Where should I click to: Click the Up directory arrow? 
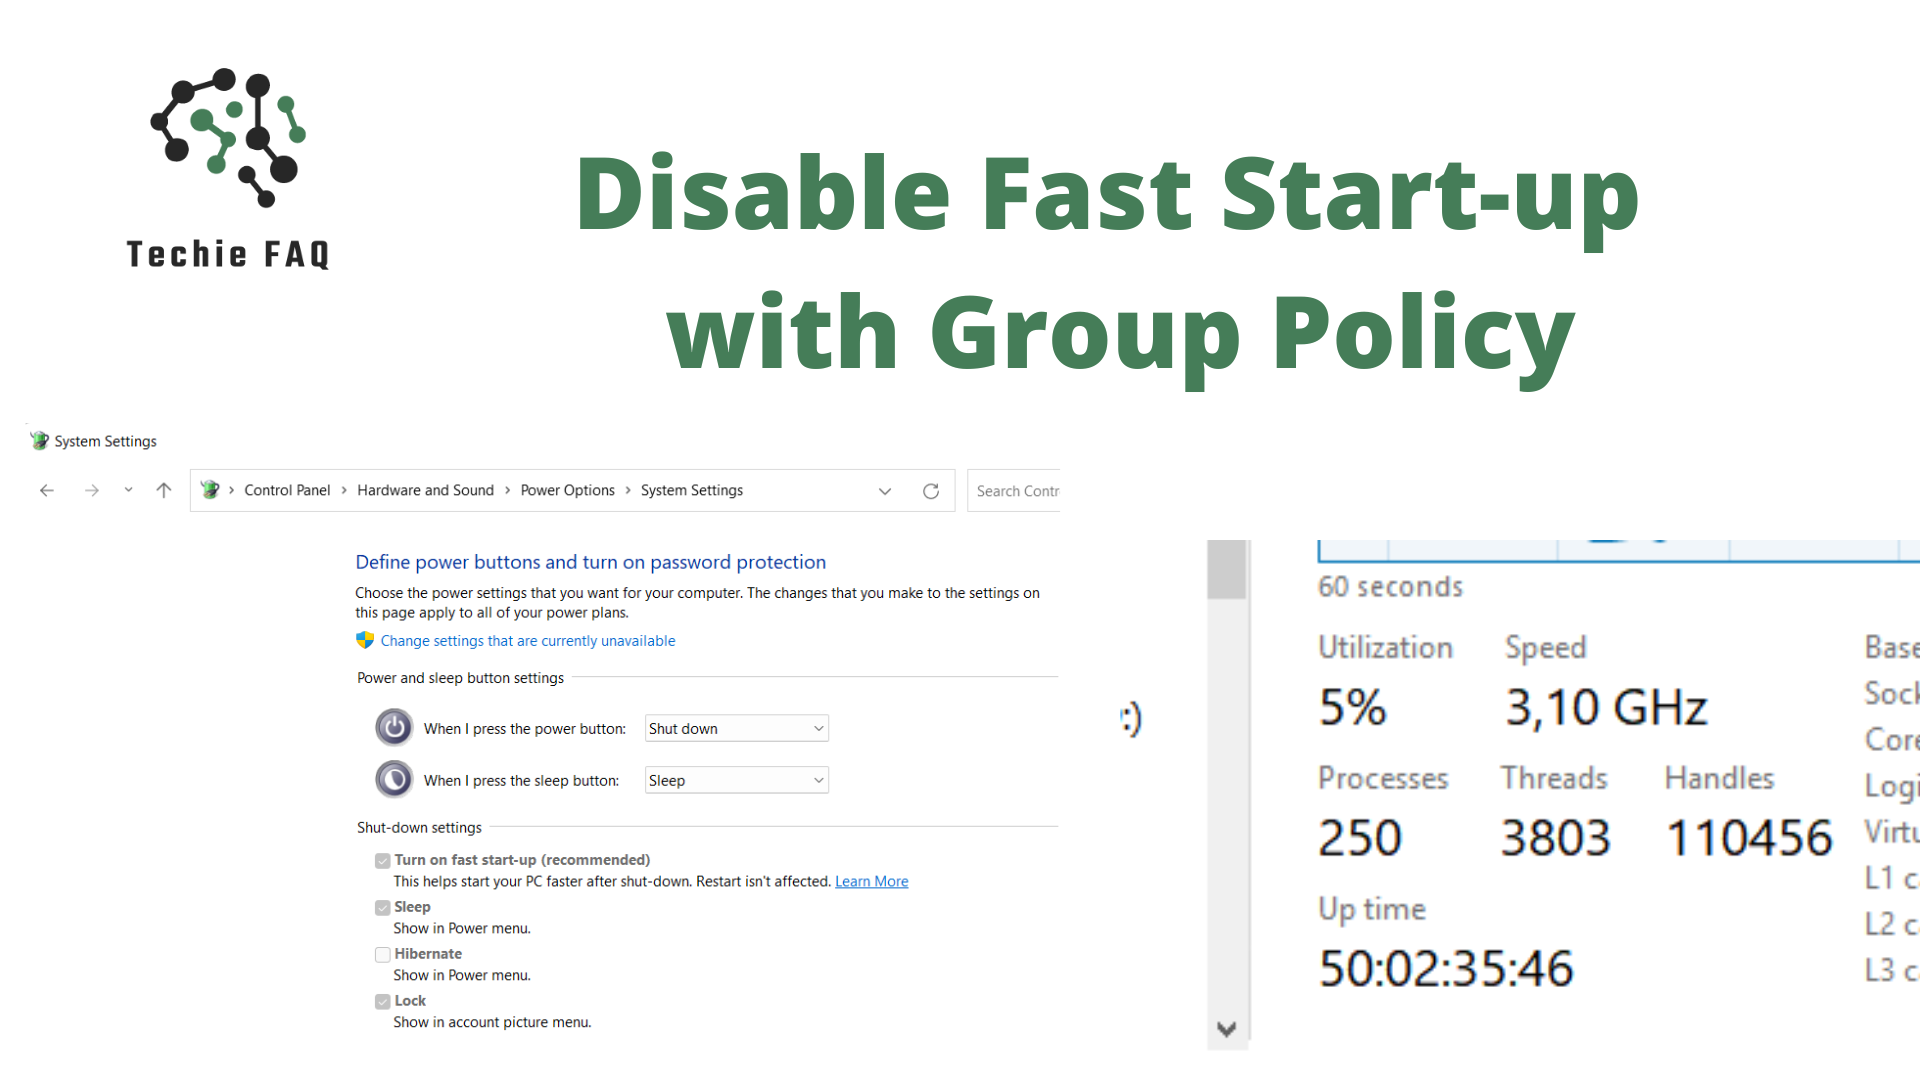pos(164,490)
